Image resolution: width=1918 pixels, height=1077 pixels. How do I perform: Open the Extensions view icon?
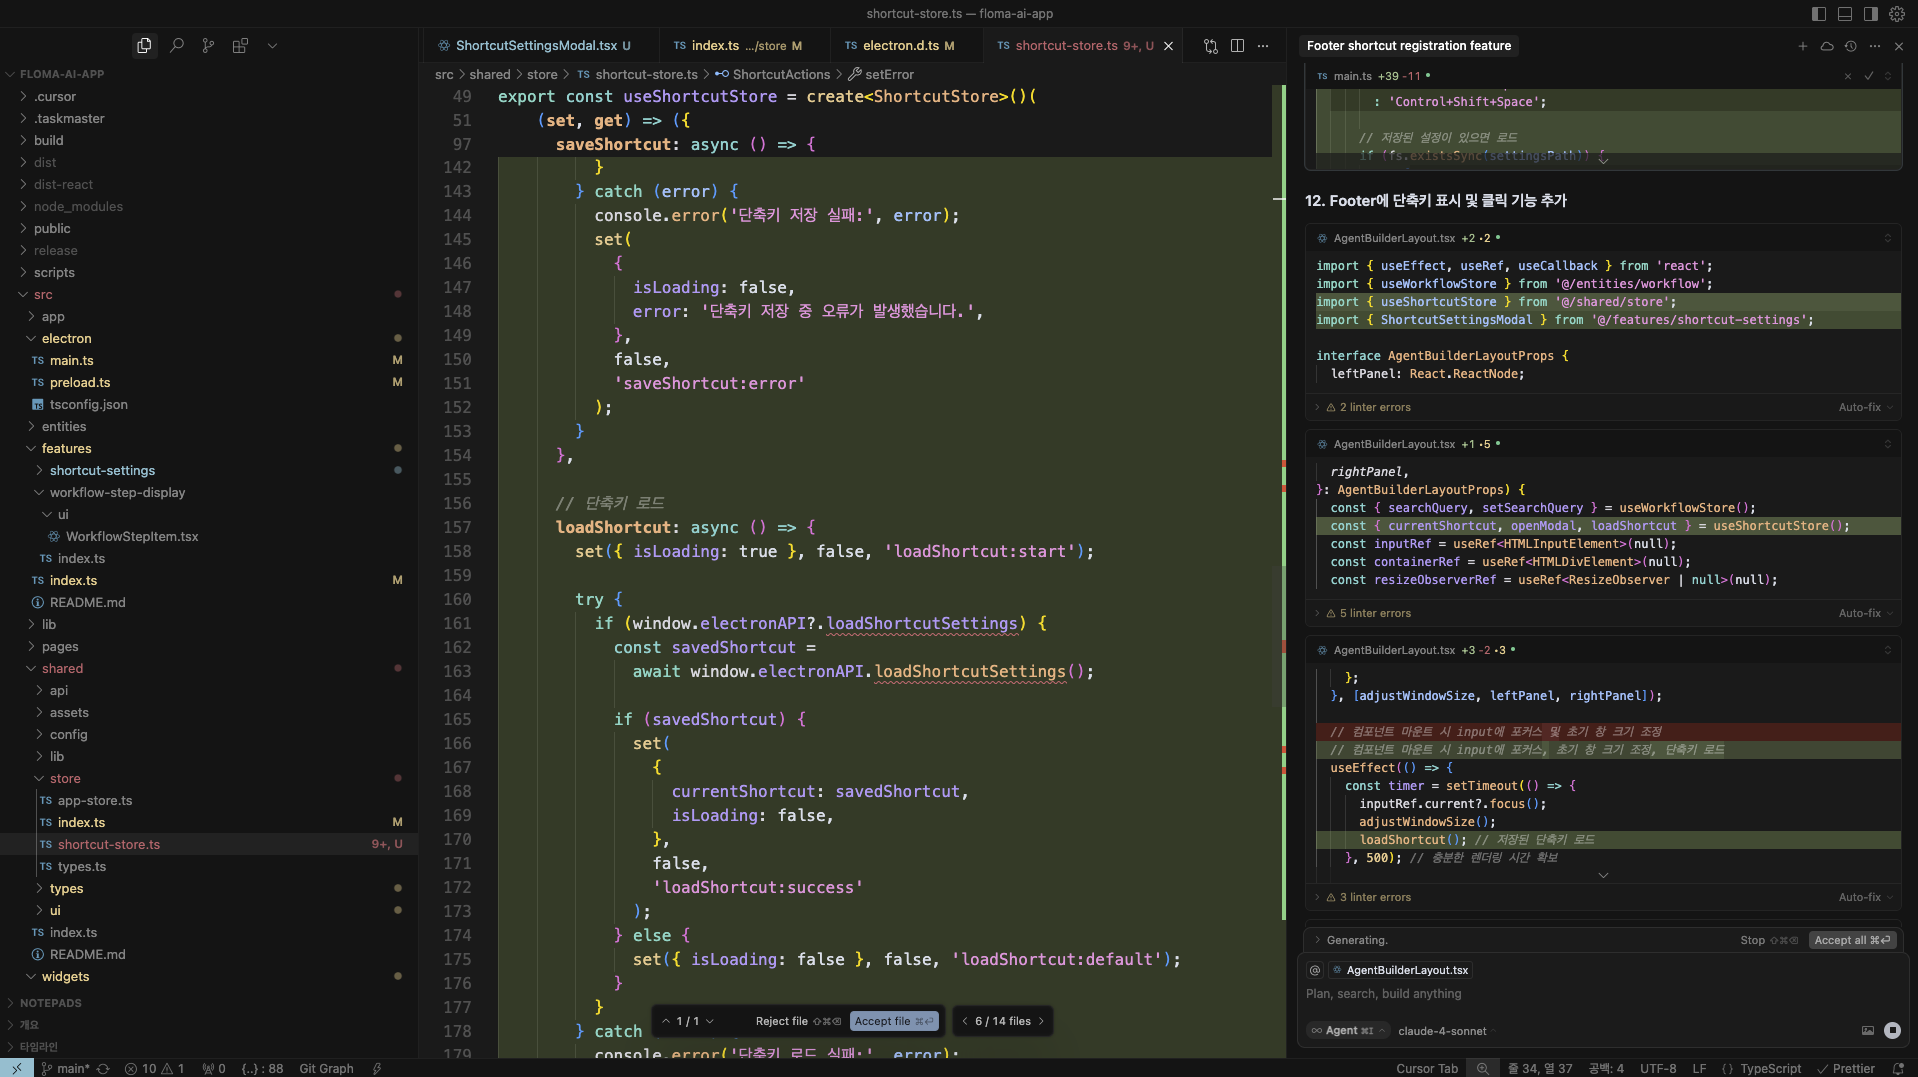coord(240,46)
